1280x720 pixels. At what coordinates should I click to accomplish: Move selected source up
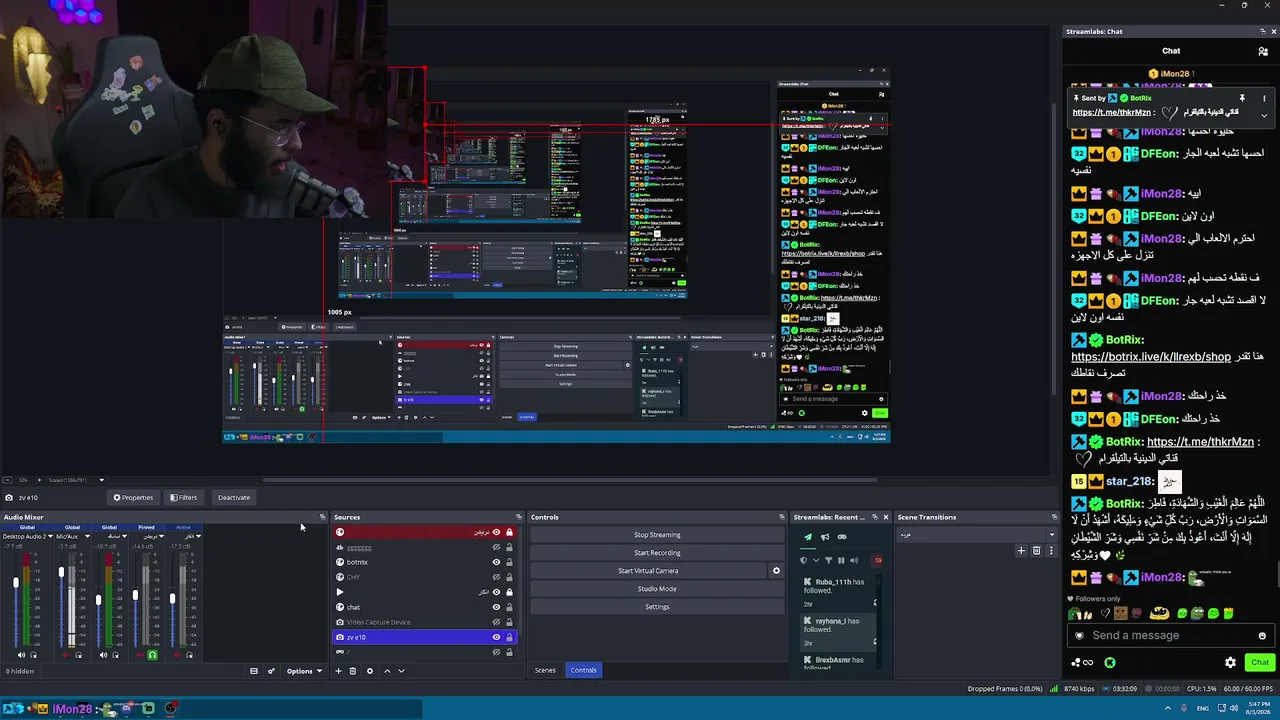point(389,671)
